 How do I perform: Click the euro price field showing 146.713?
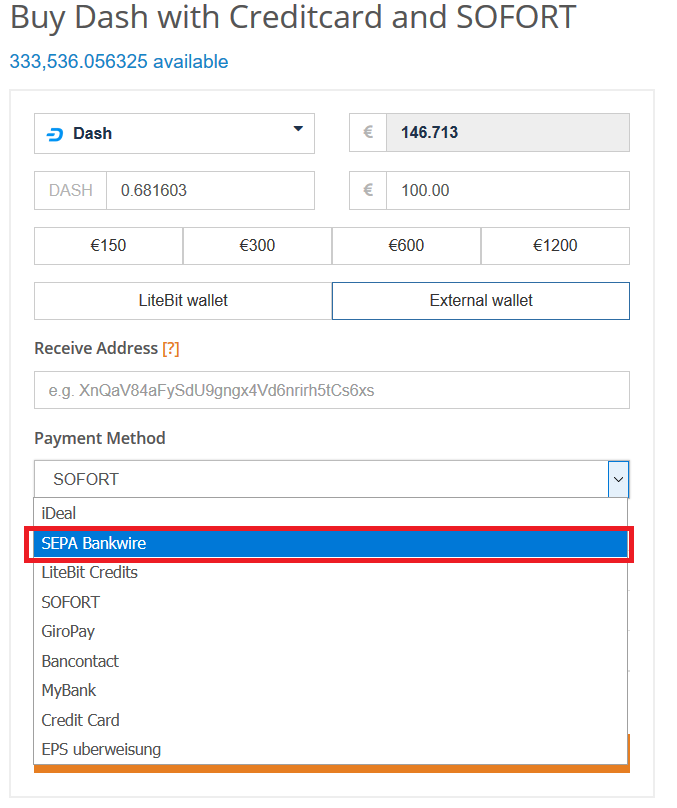click(x=507, y=133)
